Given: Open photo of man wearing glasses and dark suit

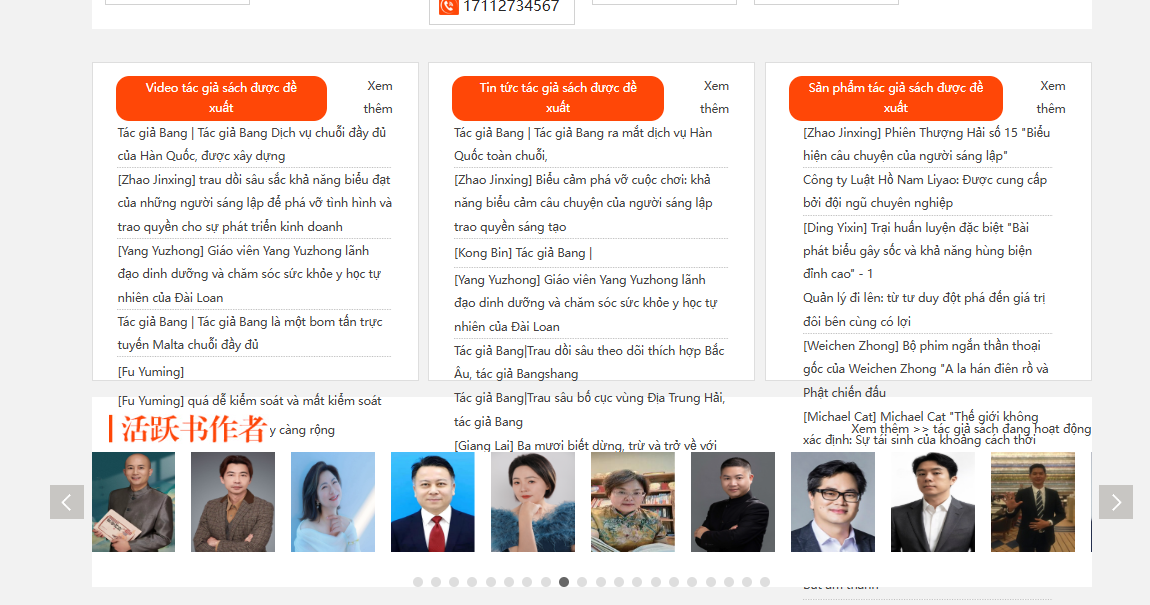Looking at the screenshot, I should pos(833,502).
